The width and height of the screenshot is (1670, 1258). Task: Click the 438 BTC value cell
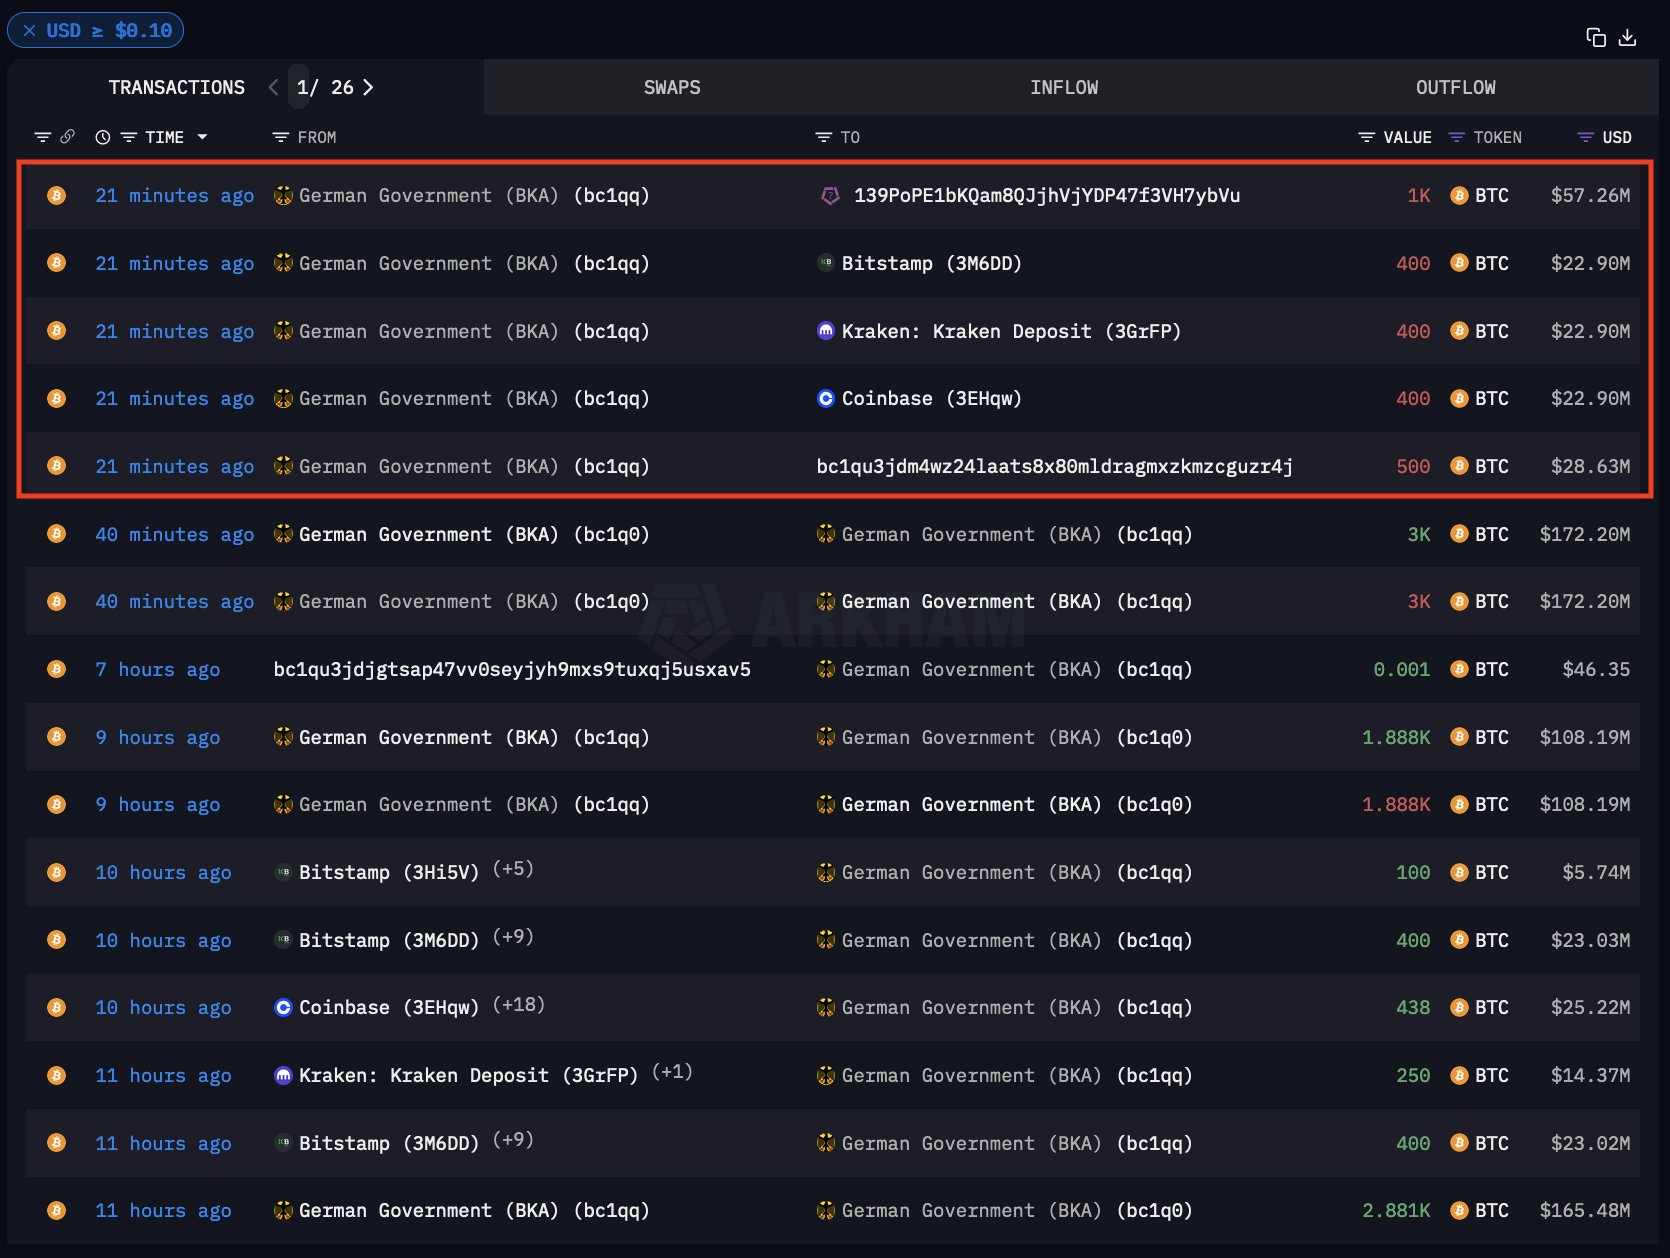(x=1413, y=1008)
